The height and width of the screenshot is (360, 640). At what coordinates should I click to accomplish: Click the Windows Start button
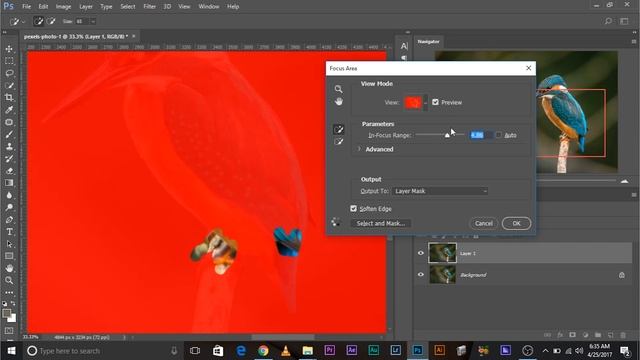11,351
